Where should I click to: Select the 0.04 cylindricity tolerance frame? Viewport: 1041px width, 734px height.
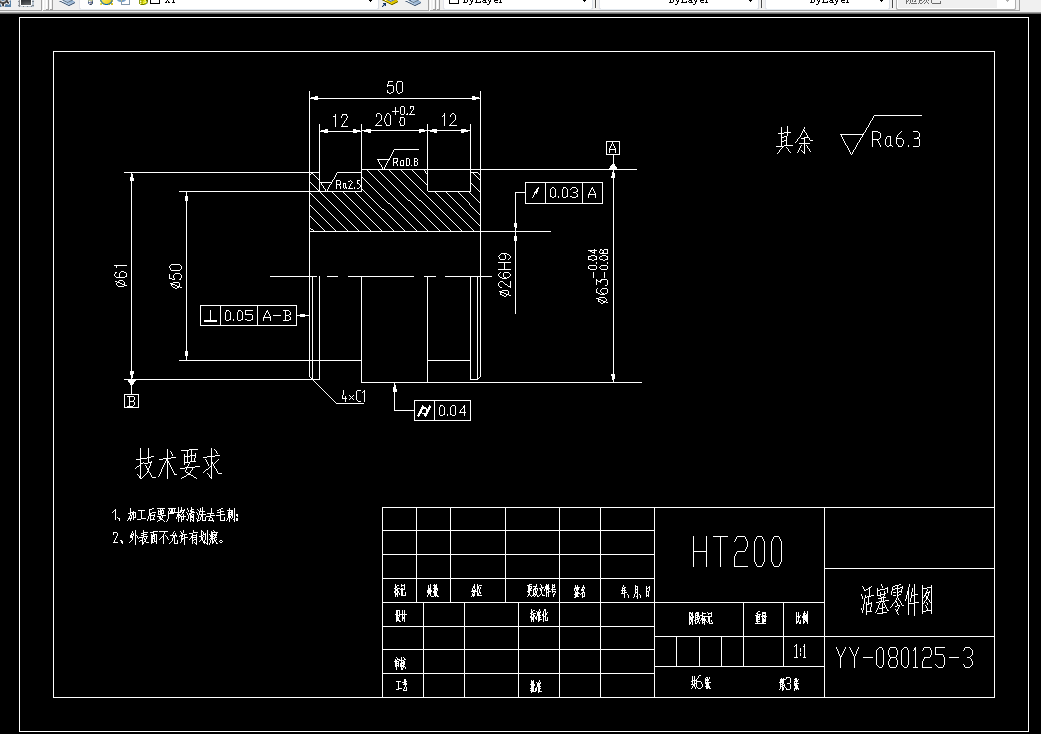[442, 411]
